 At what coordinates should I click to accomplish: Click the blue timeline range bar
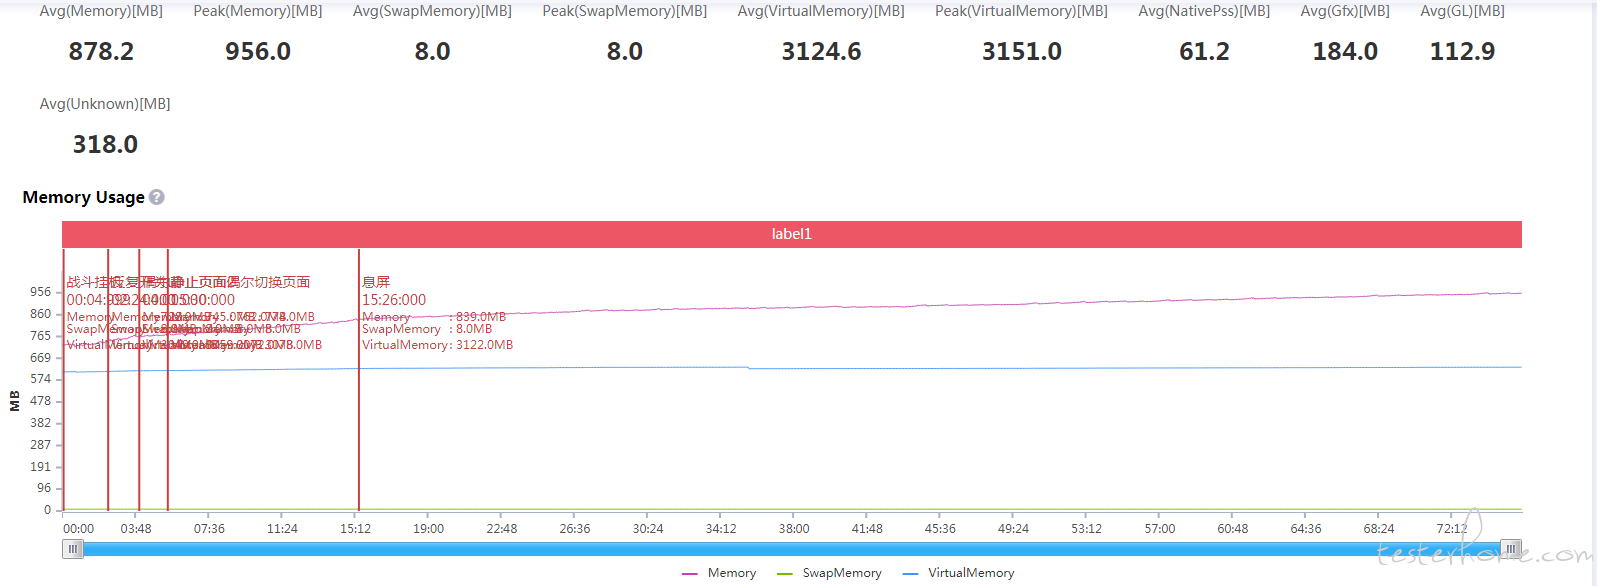[x=792, y=549]
